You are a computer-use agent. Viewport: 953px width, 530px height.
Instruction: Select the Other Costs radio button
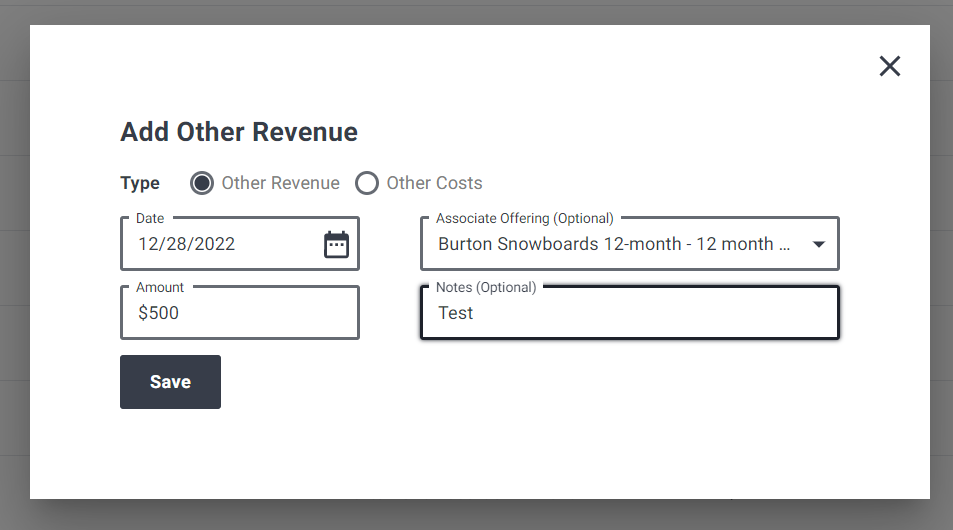coord(367,183)
